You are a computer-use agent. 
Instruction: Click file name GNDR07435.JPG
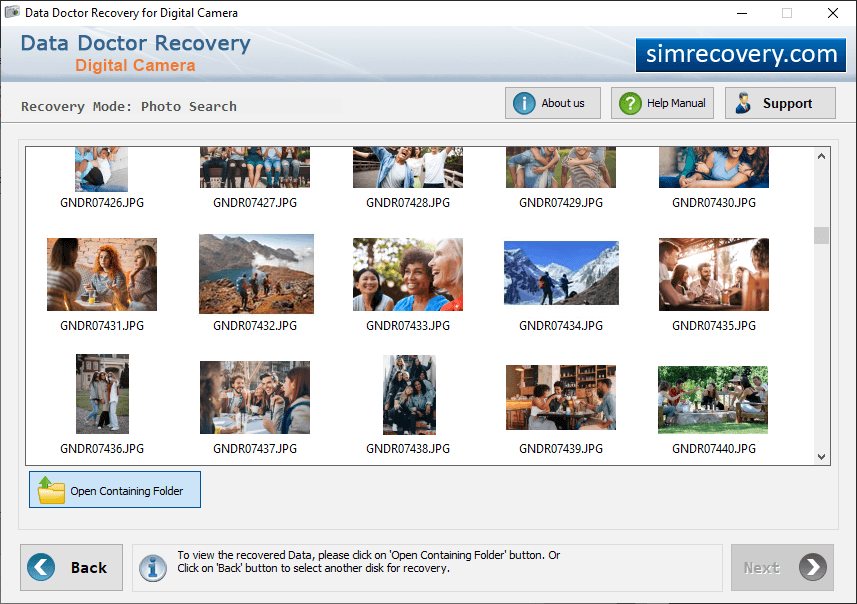714,326
